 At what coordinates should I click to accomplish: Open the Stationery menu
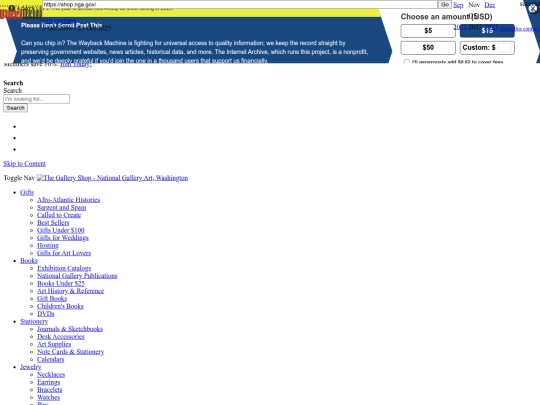pos(34,321)
